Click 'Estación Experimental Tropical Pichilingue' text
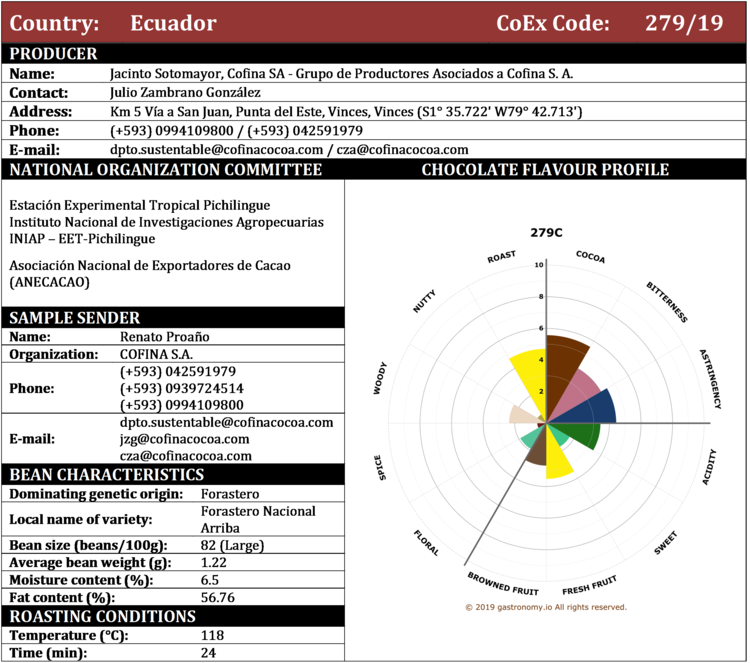The width and height of the screenshot is (750, 663). pyautogui.click(x=140, y=205)
